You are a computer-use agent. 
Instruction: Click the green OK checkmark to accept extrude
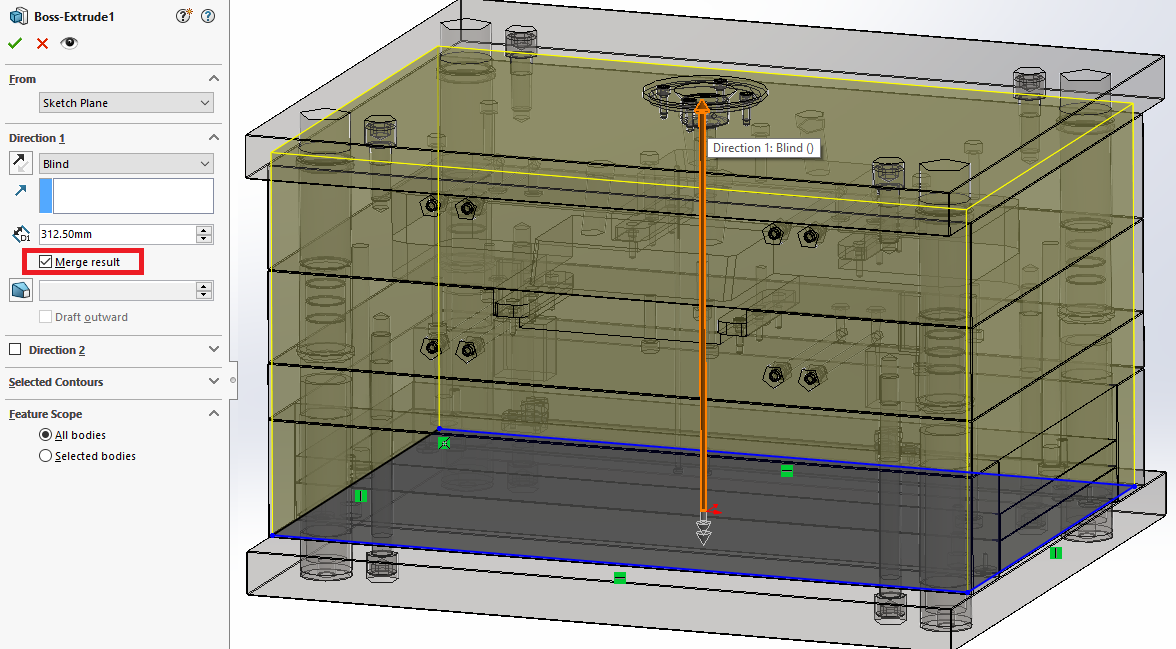click(x=15, y=43)
